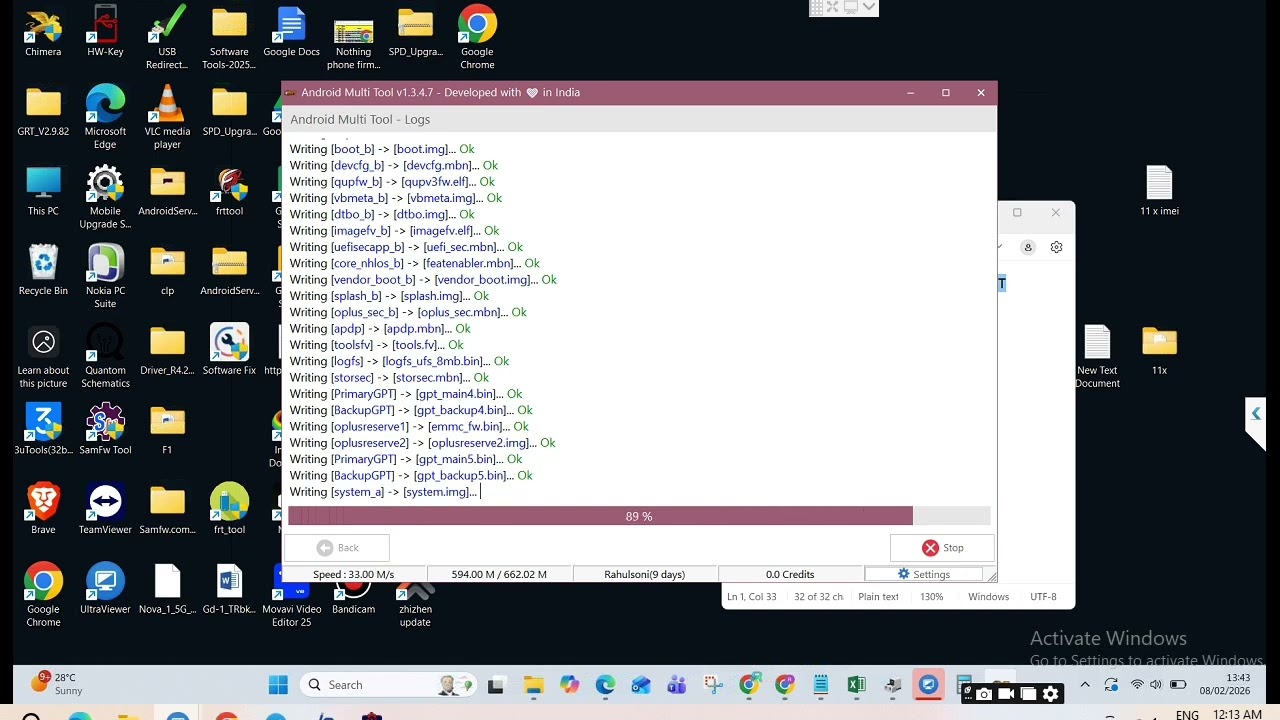Click the log line Writing [system_a]
This screenshot has height=720, width=1280.
(384, 492)
